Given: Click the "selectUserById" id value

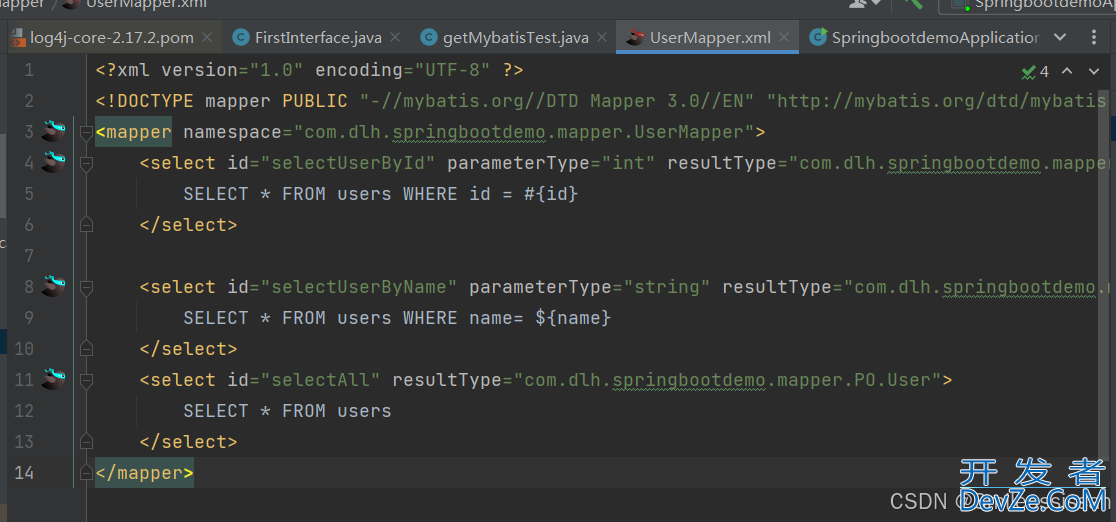Looking at the screenshot, I should coord(348,163).
